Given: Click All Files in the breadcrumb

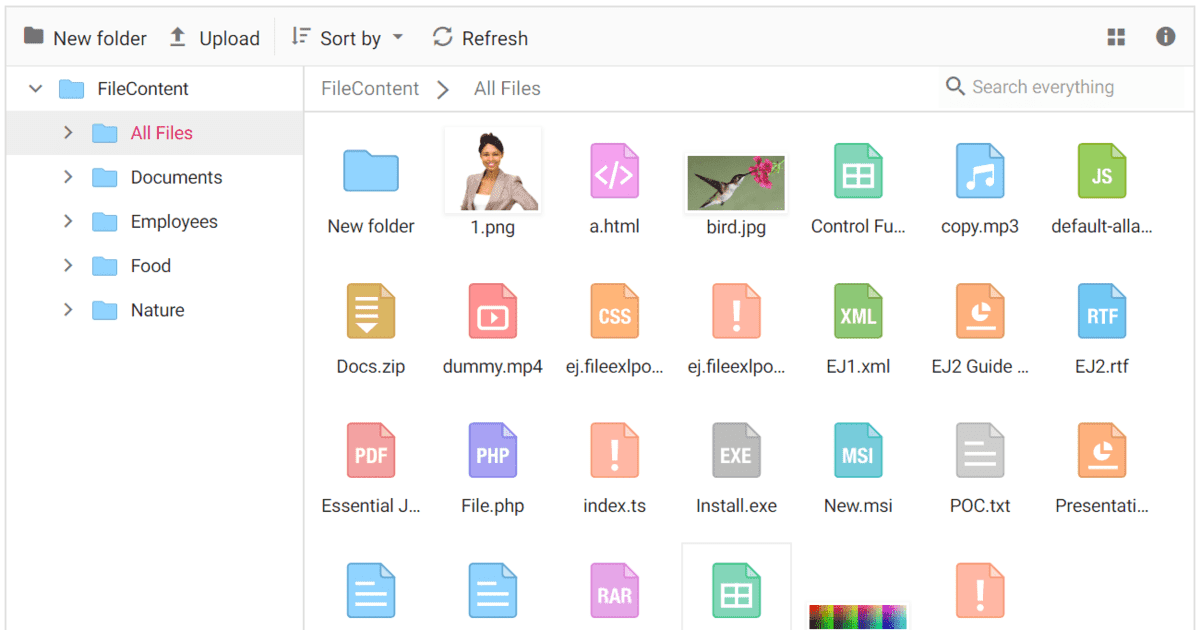Looking at the screenshot, I should 507,88.
